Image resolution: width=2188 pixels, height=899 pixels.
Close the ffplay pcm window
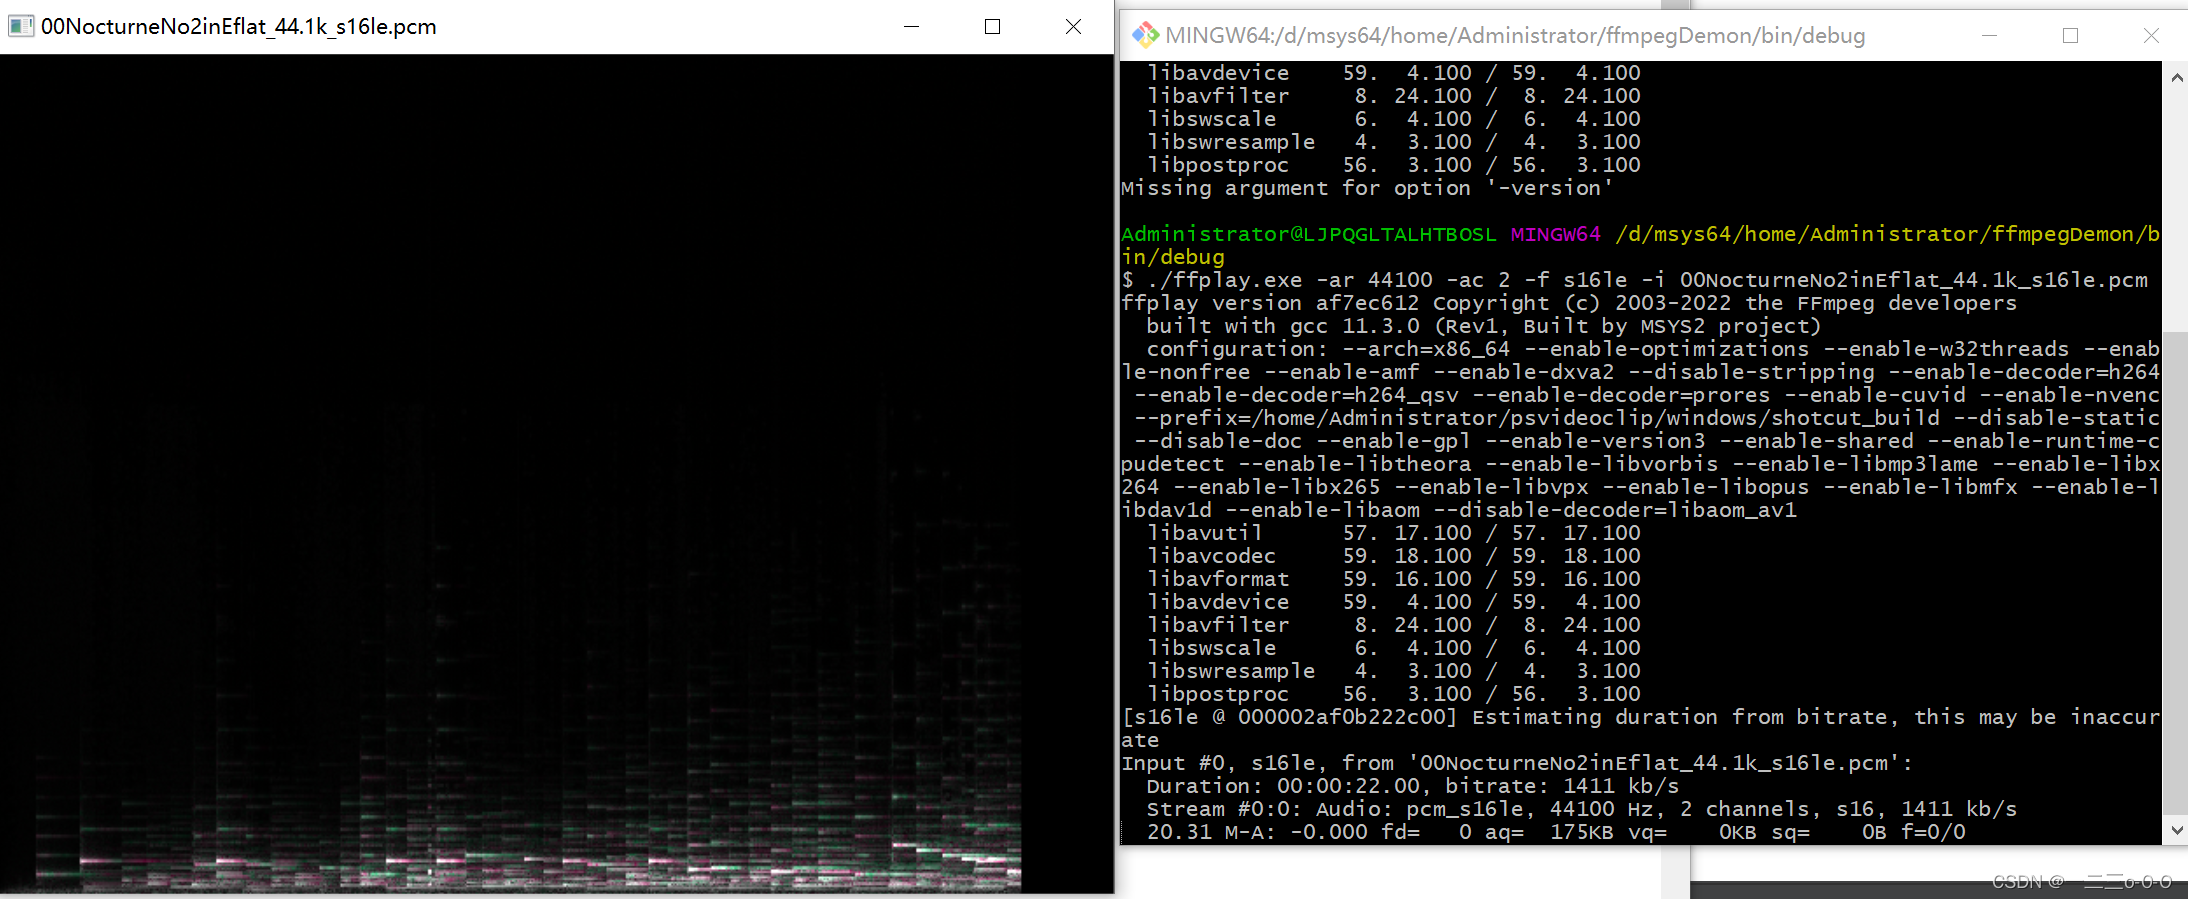pos(1073,27)
